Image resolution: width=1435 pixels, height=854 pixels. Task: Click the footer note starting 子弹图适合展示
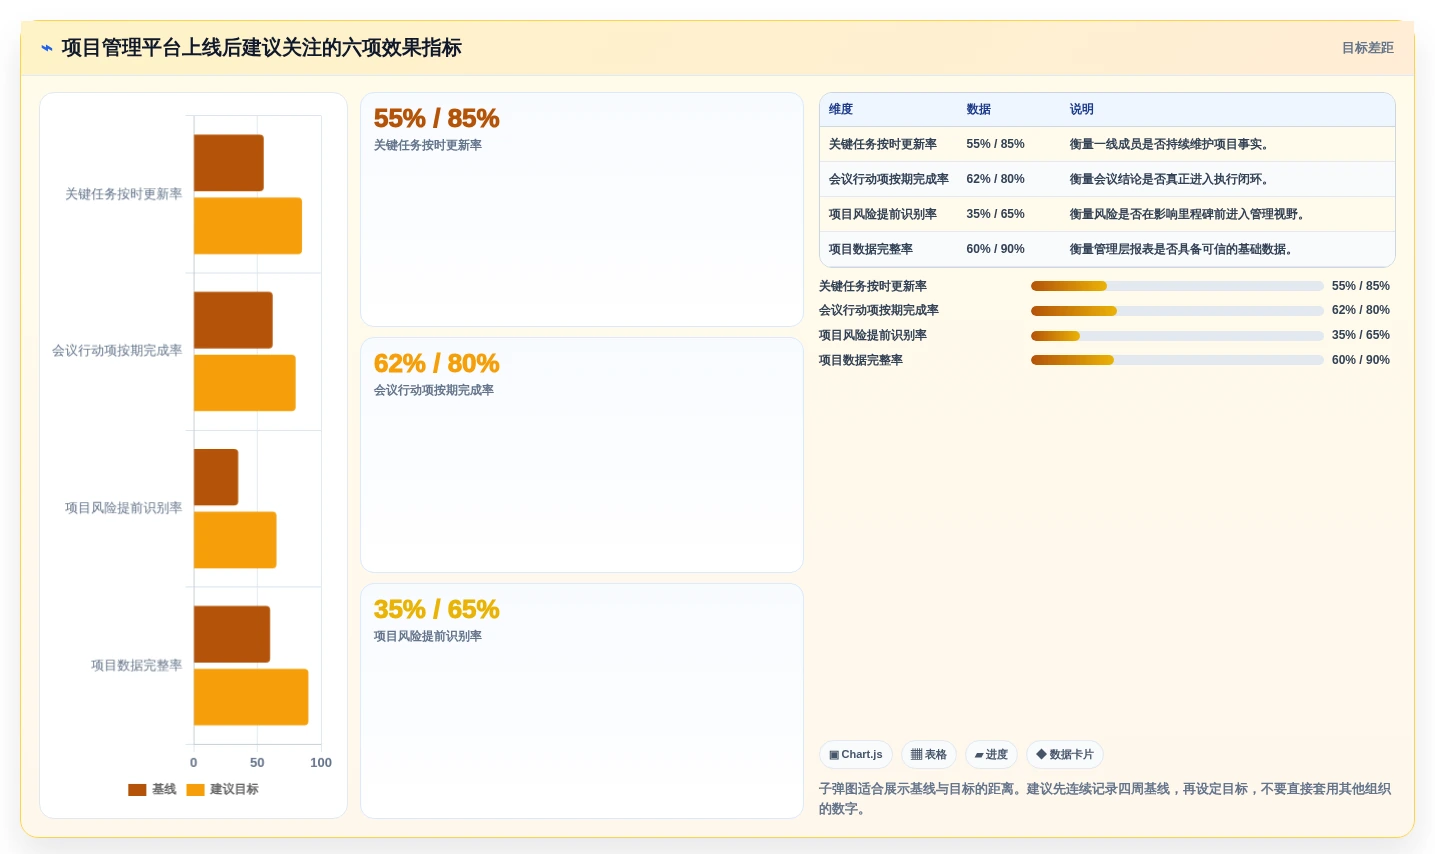click(x=1105, y=799)
